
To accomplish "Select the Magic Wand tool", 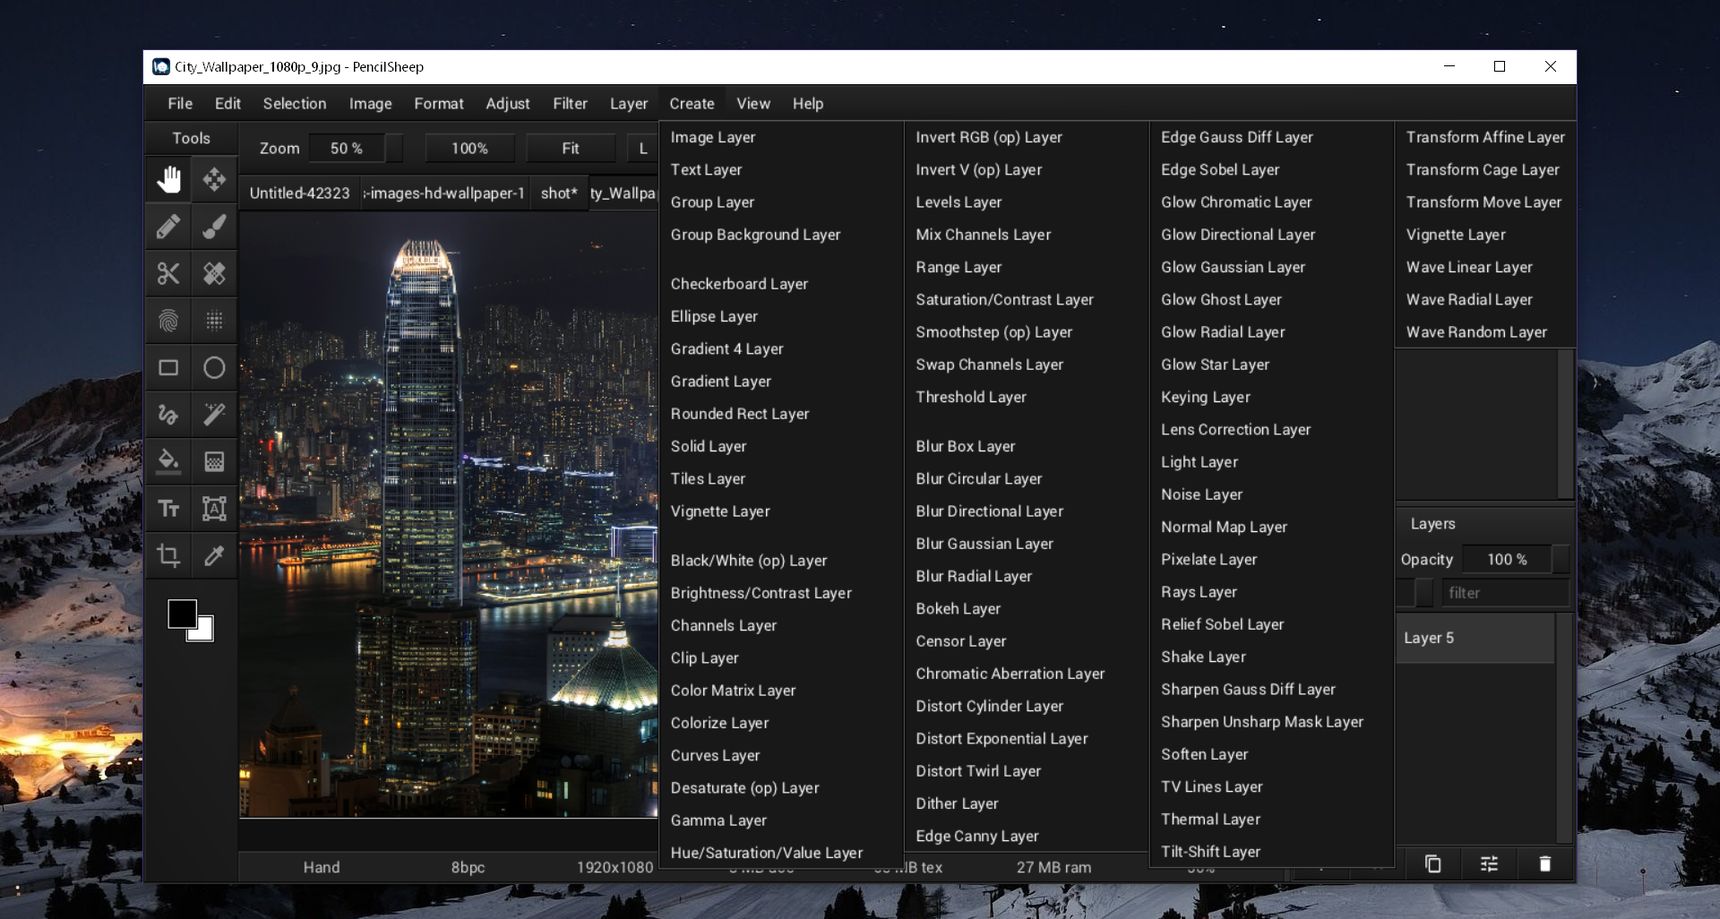I will [x=214, y=414].
